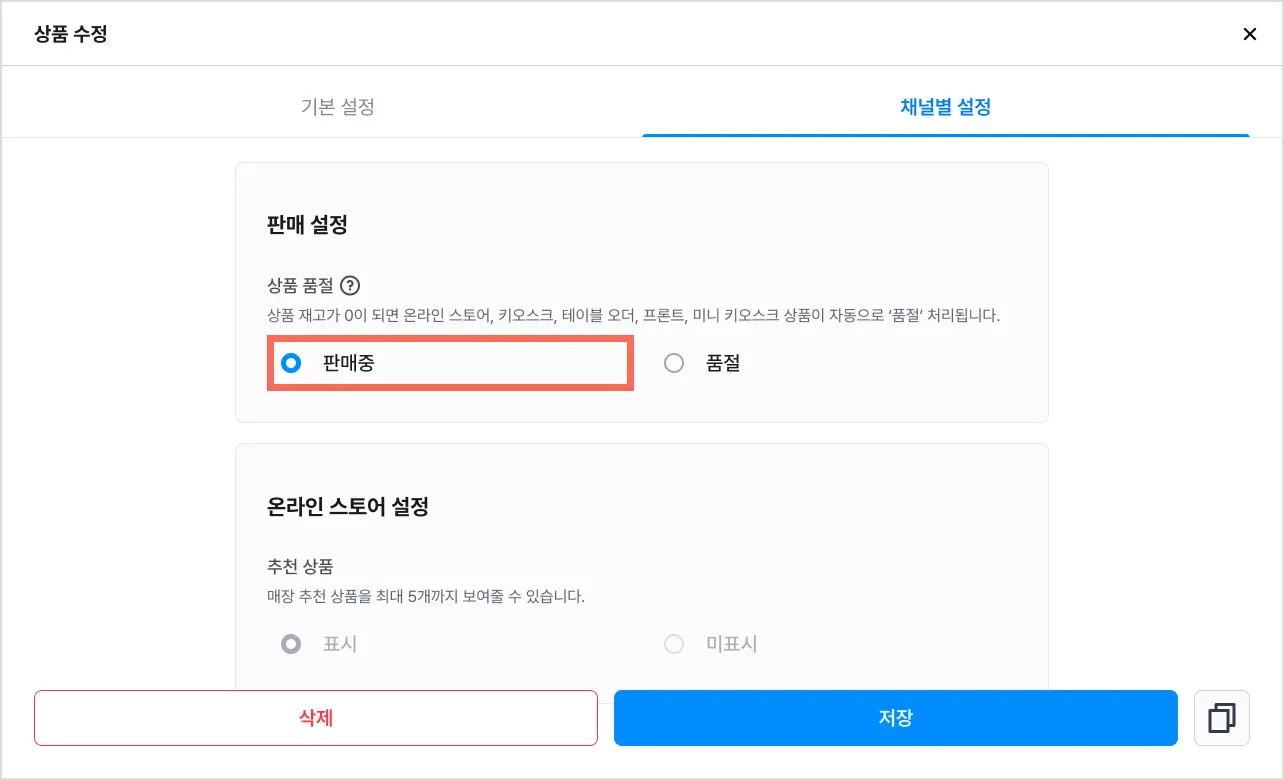The width and height of the screenshot is (1284, 780).
Task: Click the stock auto sold-out description text
Action: pyautogui.click(x=633, y=315)
